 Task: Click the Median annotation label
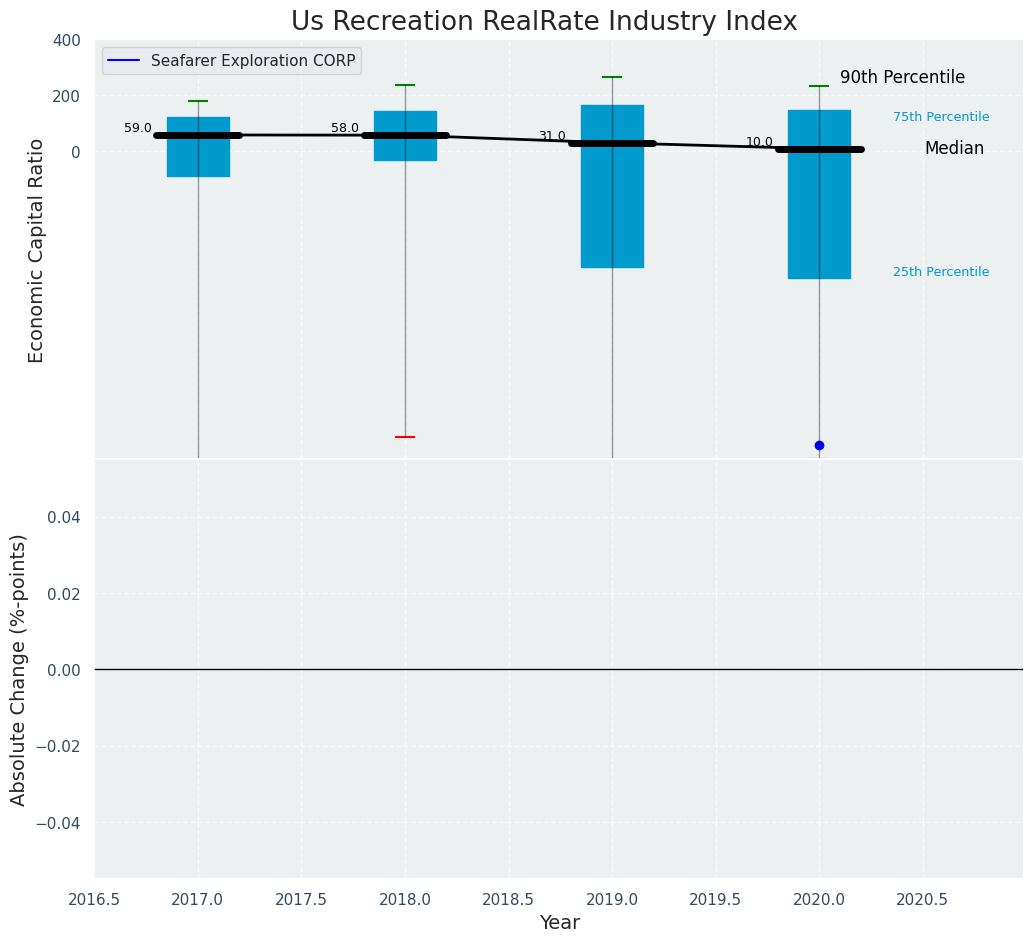(x=954, y=148)
